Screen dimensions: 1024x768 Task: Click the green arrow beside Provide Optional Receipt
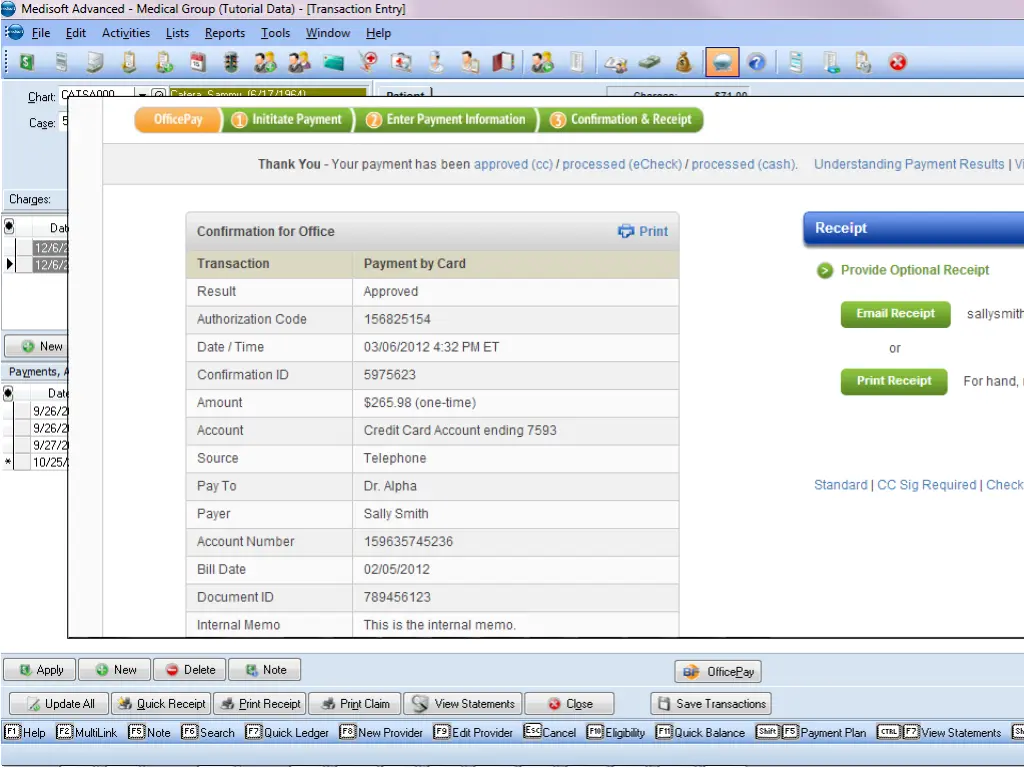pos(825,270)
